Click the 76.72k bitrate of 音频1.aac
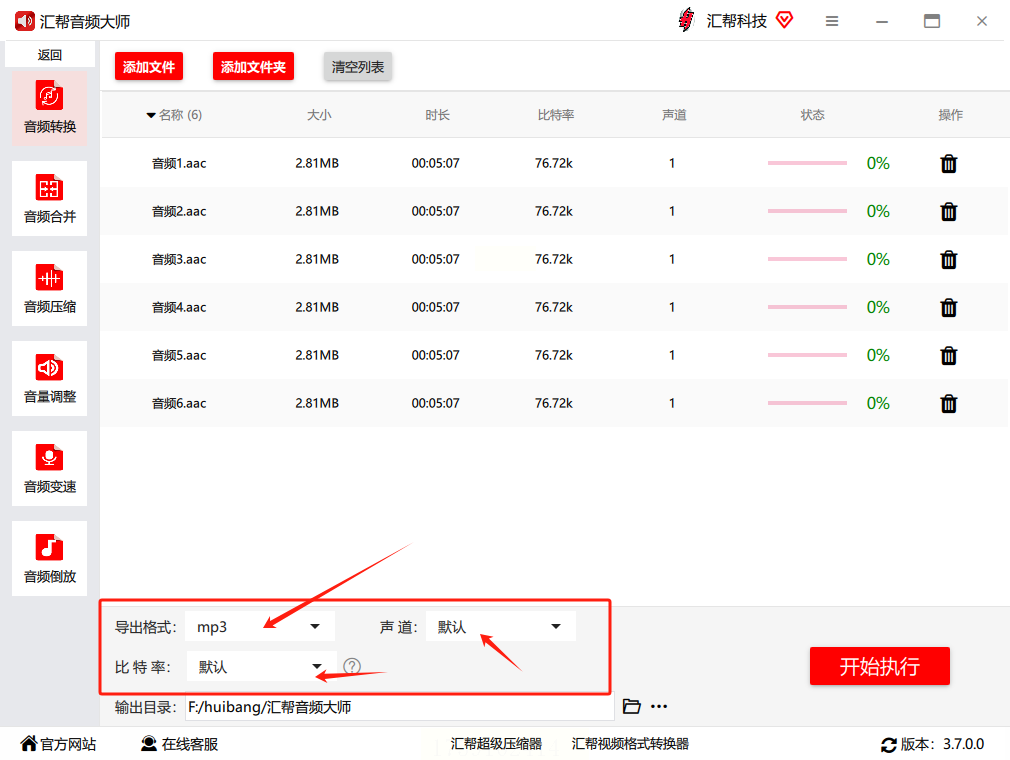This screenshot has height=760, width=1010. [x=554, y=164]
